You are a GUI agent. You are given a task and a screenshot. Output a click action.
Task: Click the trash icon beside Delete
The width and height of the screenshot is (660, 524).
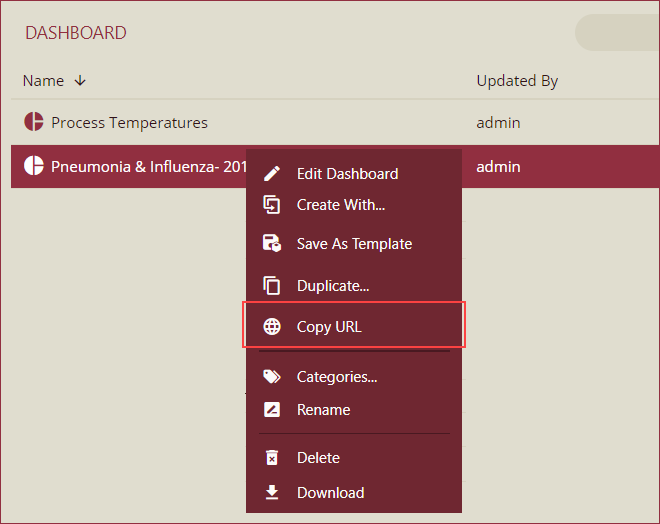coord(272,458)
